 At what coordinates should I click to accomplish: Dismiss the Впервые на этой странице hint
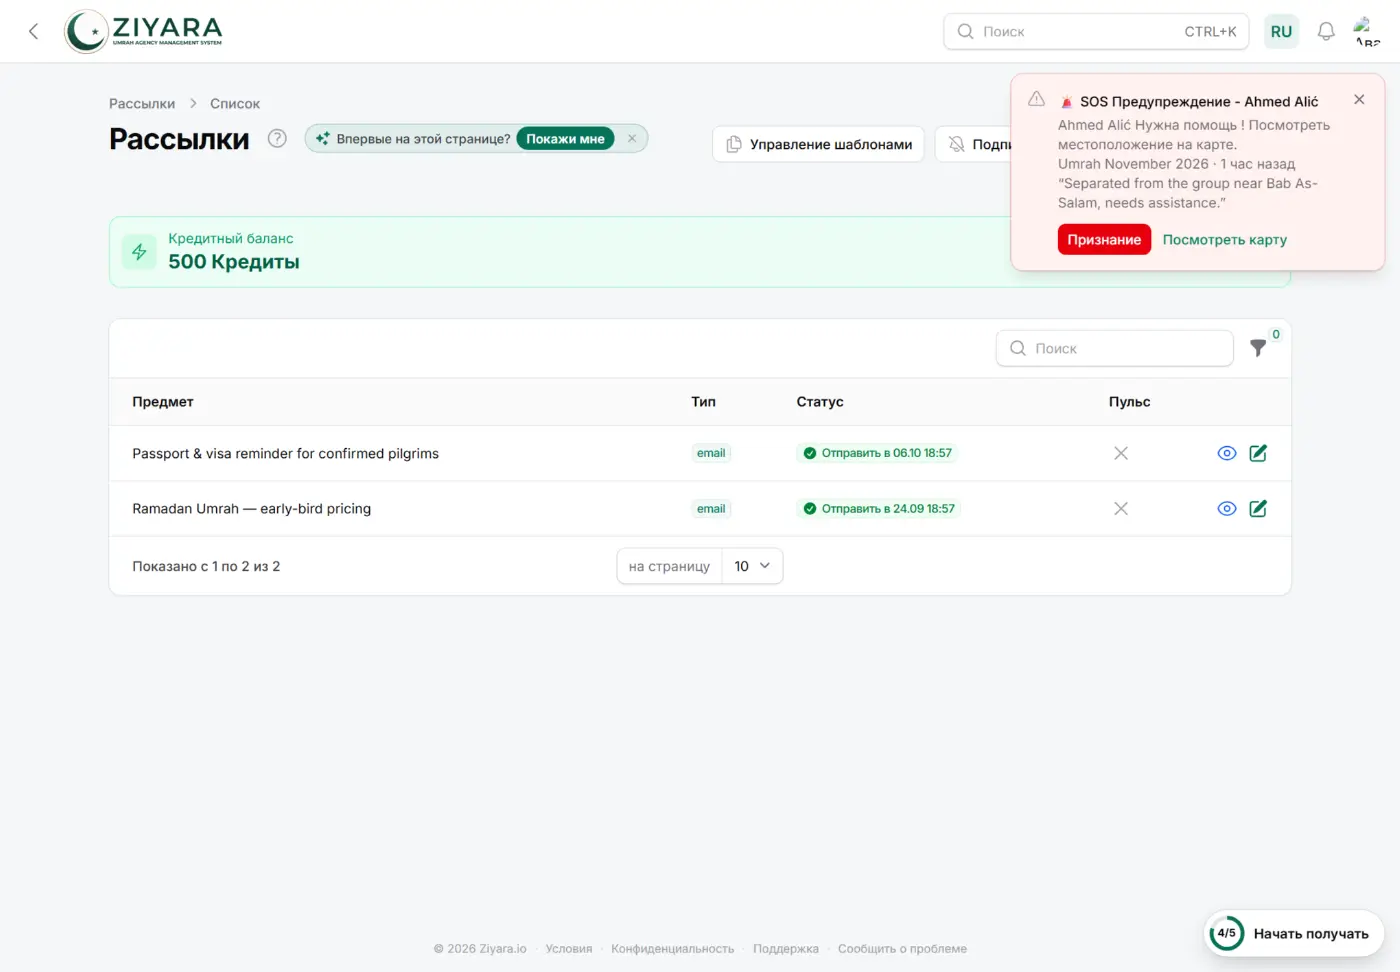coord(632,139)
